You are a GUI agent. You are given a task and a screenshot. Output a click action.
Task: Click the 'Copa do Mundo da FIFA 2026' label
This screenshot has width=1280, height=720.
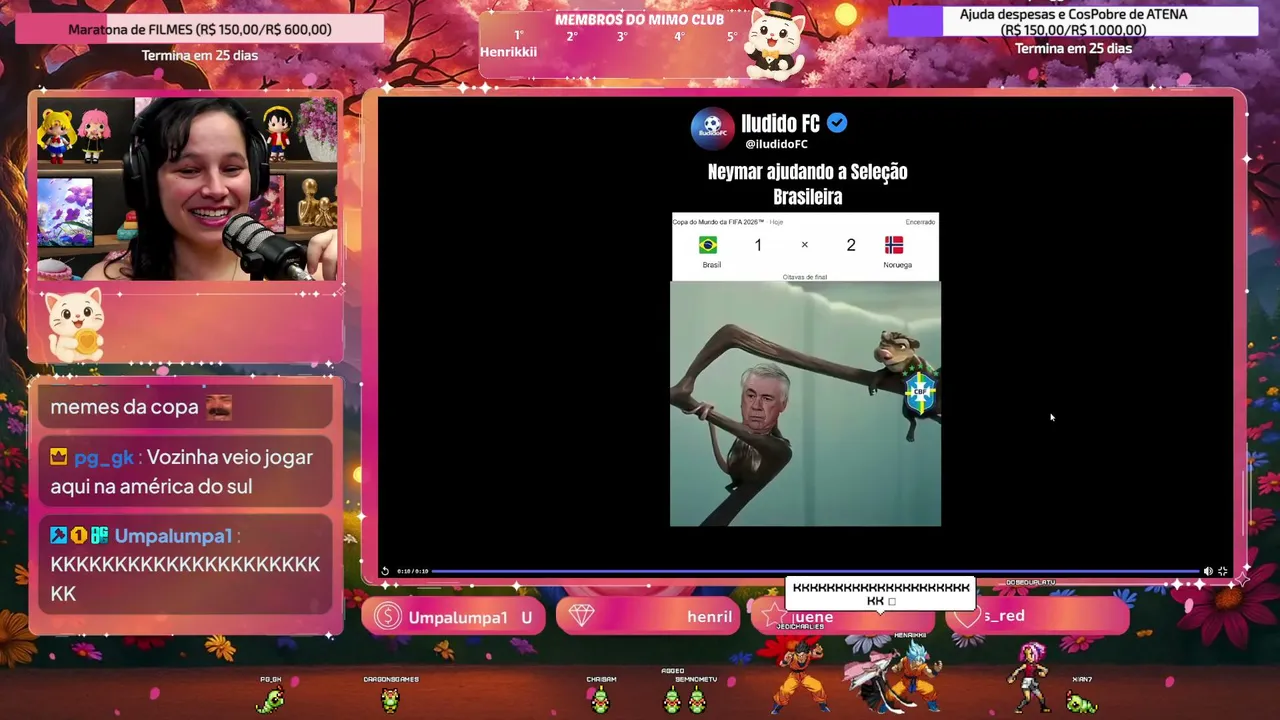click(x=718, y=222)
